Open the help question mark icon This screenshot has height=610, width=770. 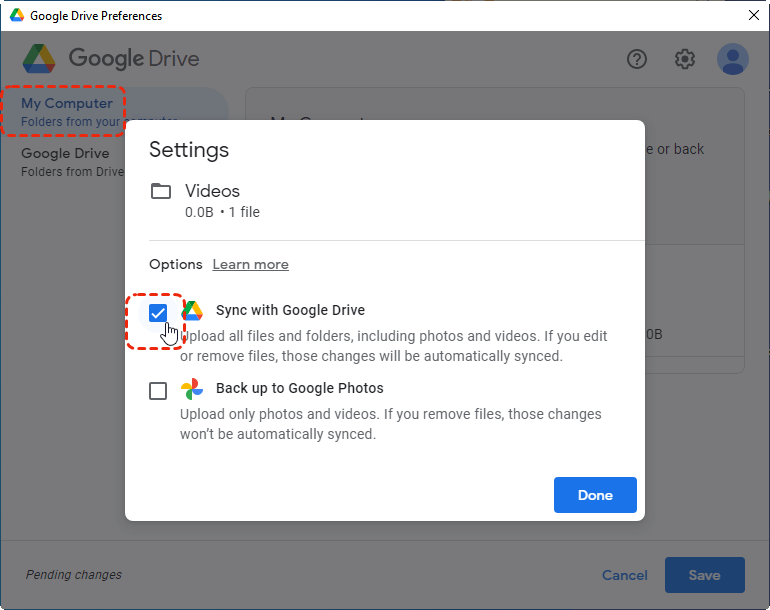(637, 59)
